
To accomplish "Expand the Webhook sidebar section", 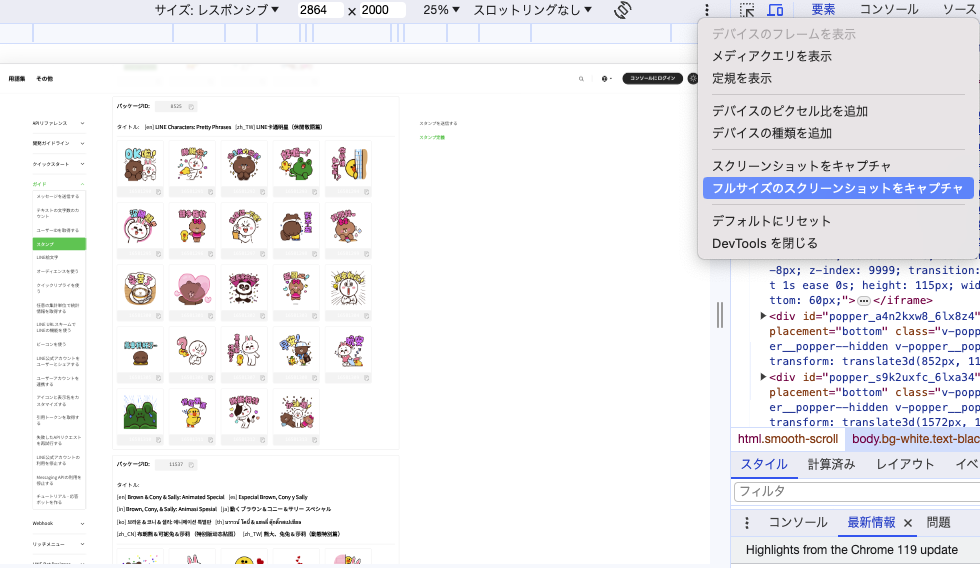I will [59, 524].
